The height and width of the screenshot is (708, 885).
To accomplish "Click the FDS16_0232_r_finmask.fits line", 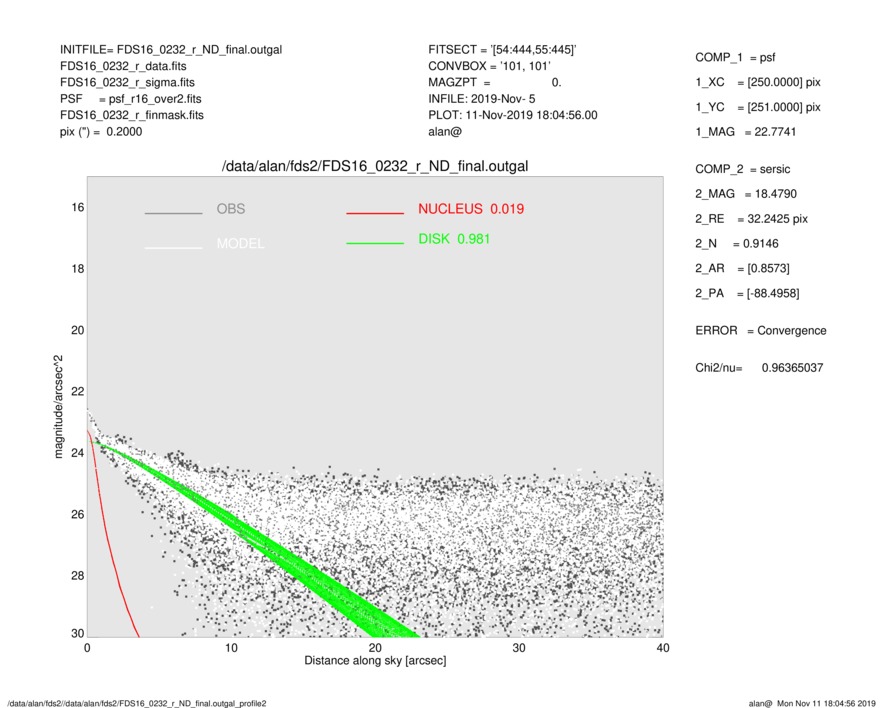I will [x=132, y=115].
